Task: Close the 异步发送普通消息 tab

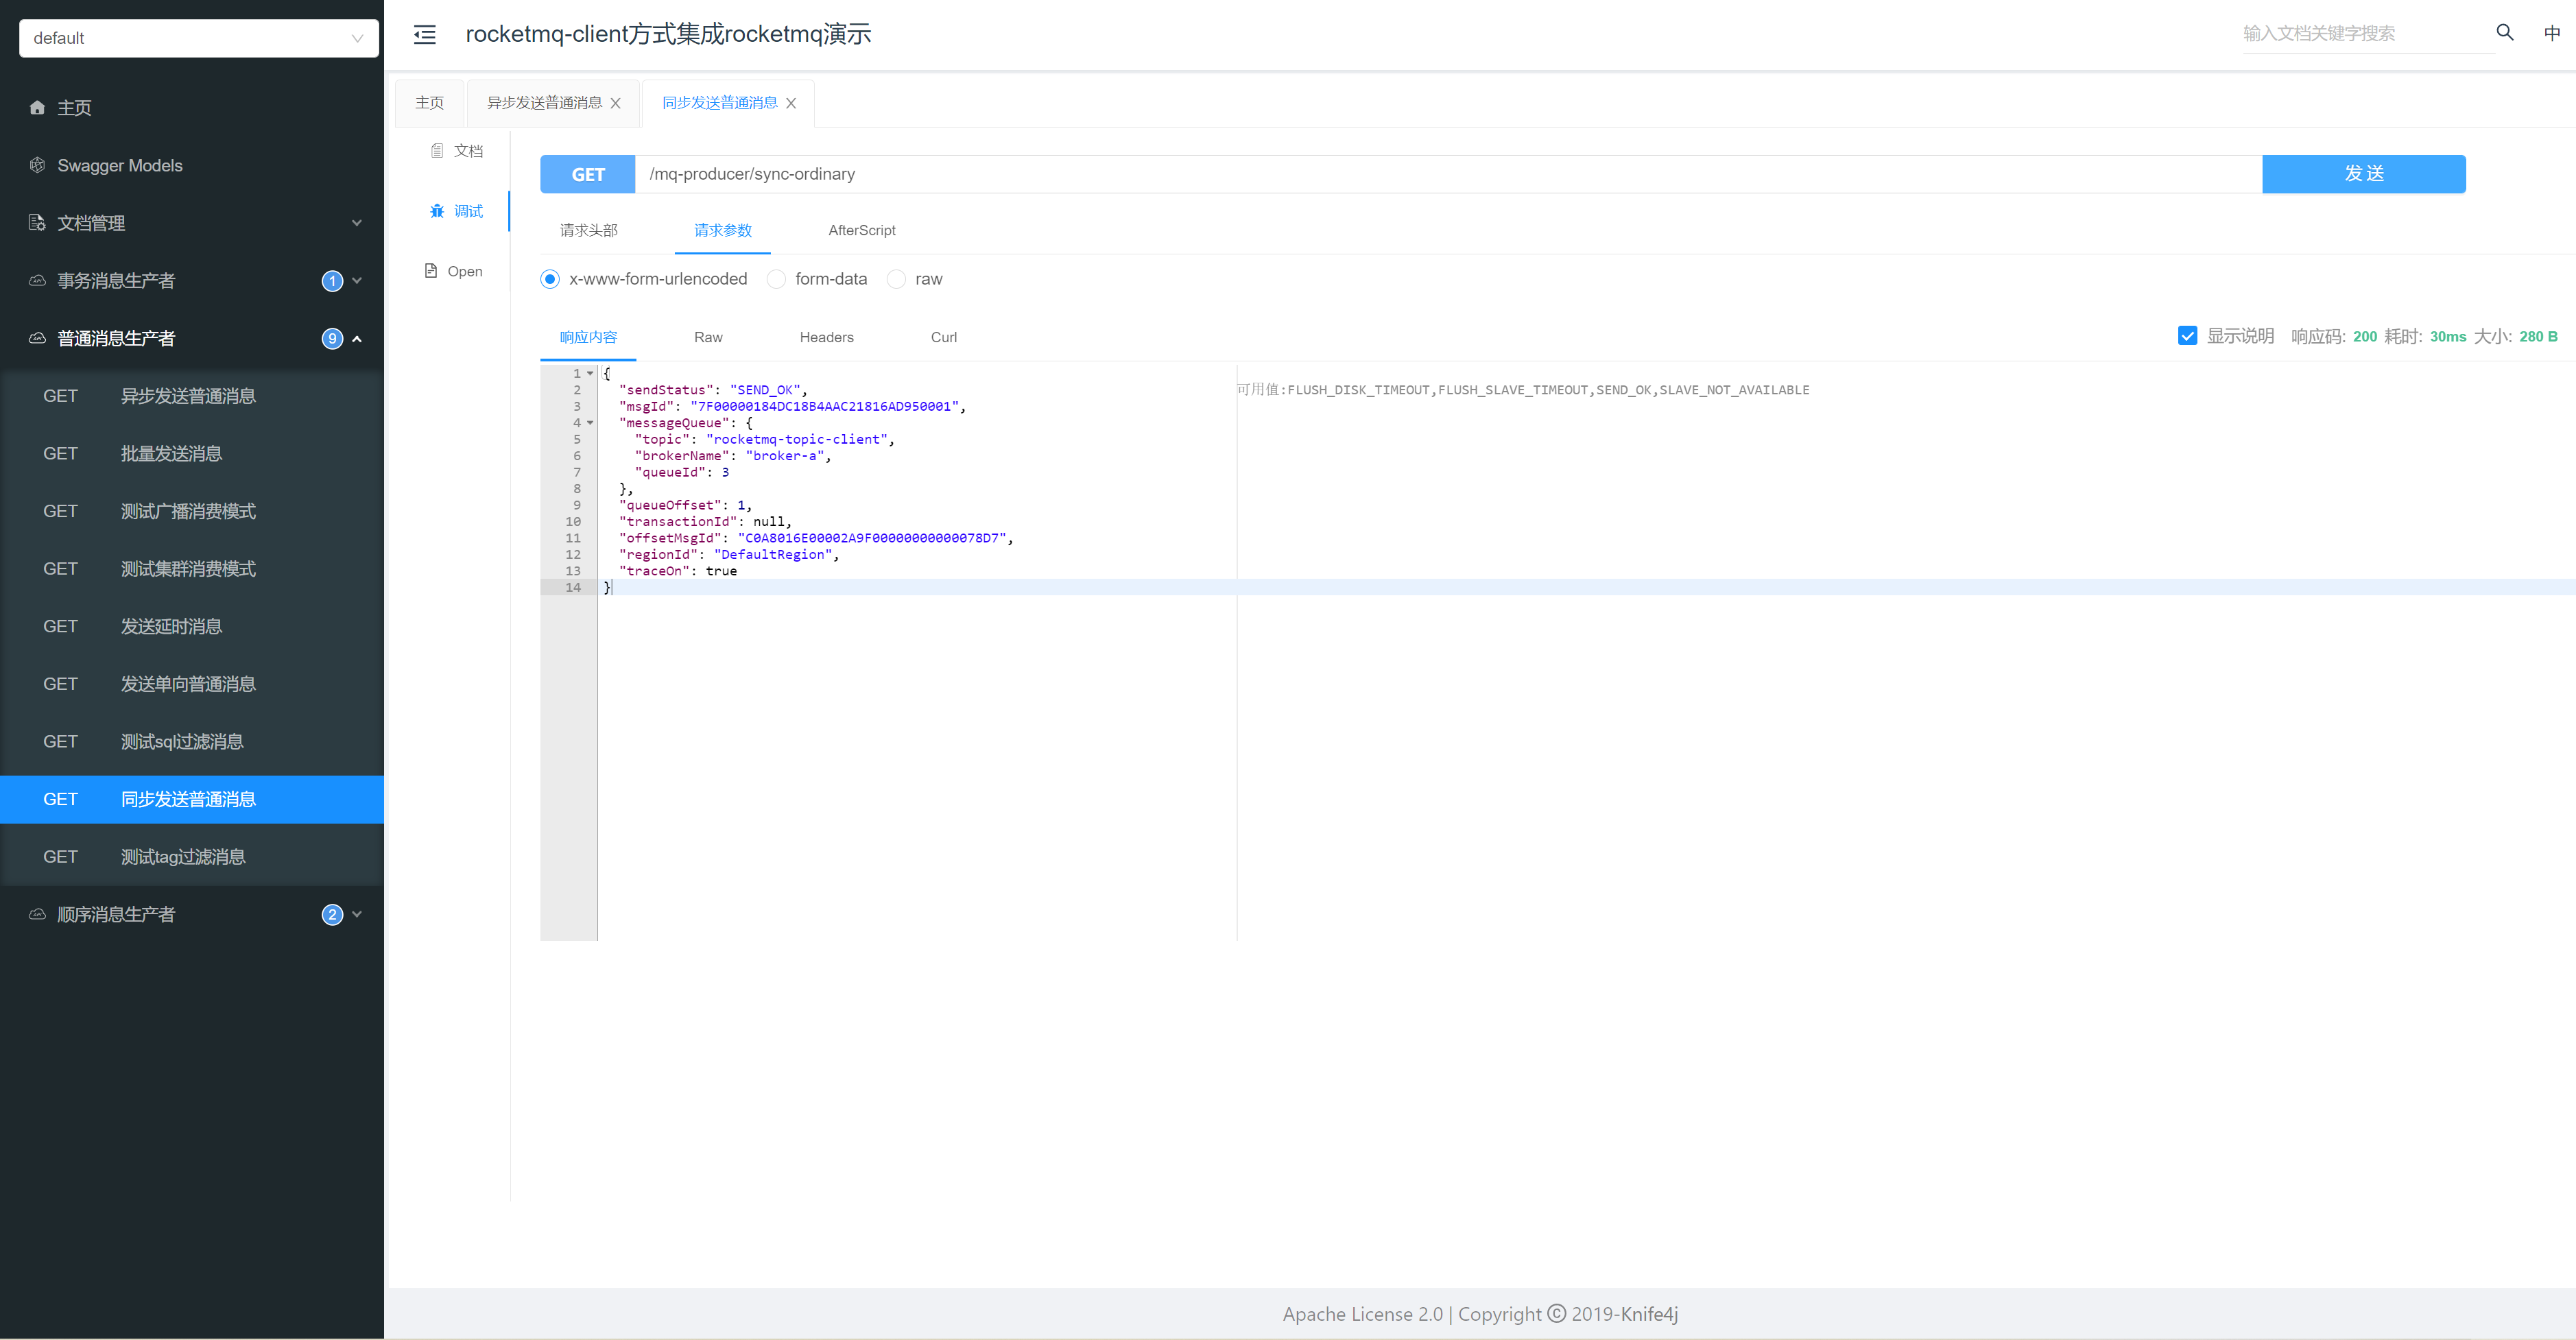Action: coord(615,103)
